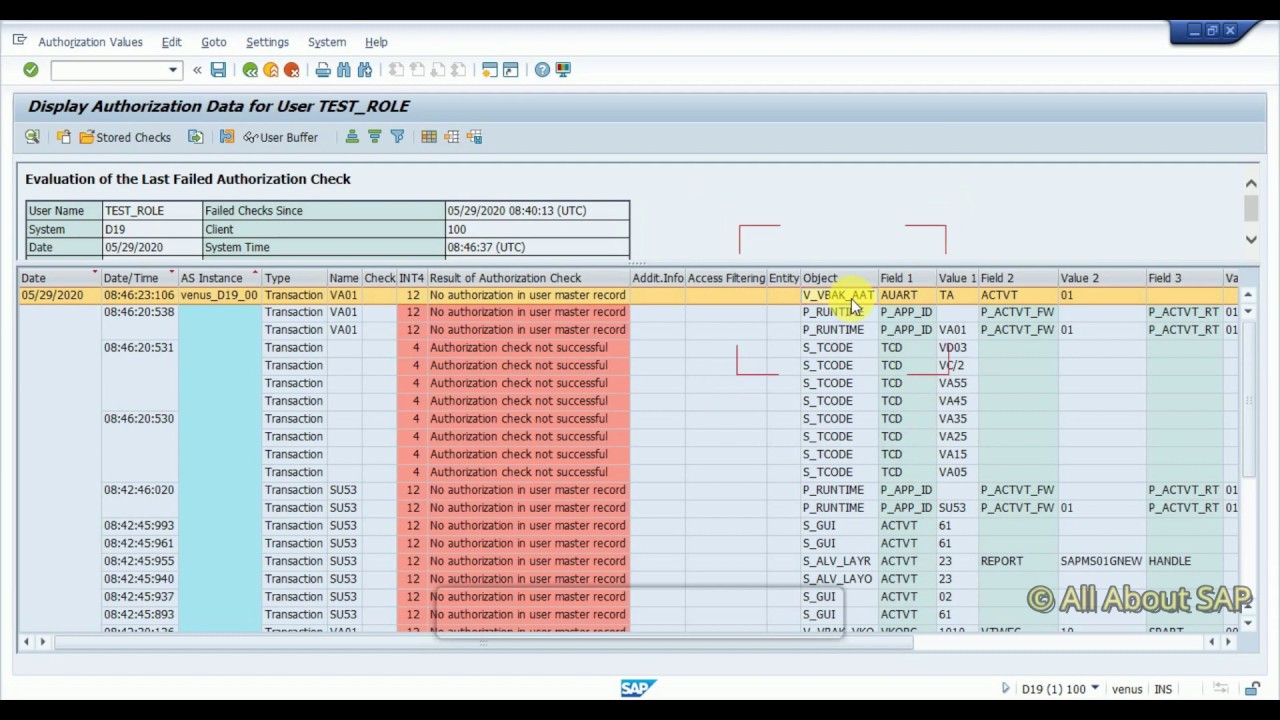Screen dimensions: 1280x720
Task: Click the Sort Ascending icon
Action: click(352, 137)
